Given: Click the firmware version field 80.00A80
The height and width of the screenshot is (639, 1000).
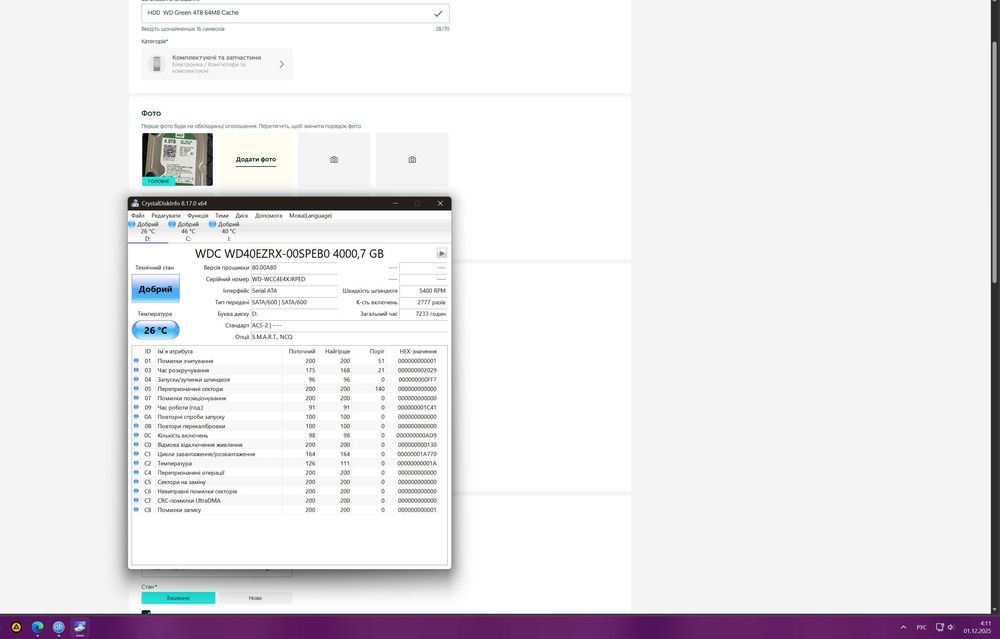Looking at the screenshot, I should click(294, 268).
